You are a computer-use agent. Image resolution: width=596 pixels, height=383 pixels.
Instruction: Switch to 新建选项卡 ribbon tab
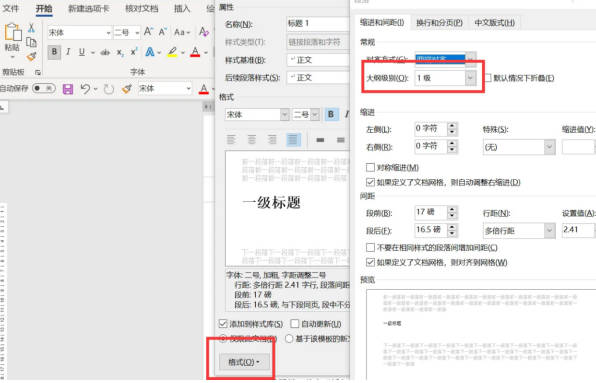click(89, 8)
